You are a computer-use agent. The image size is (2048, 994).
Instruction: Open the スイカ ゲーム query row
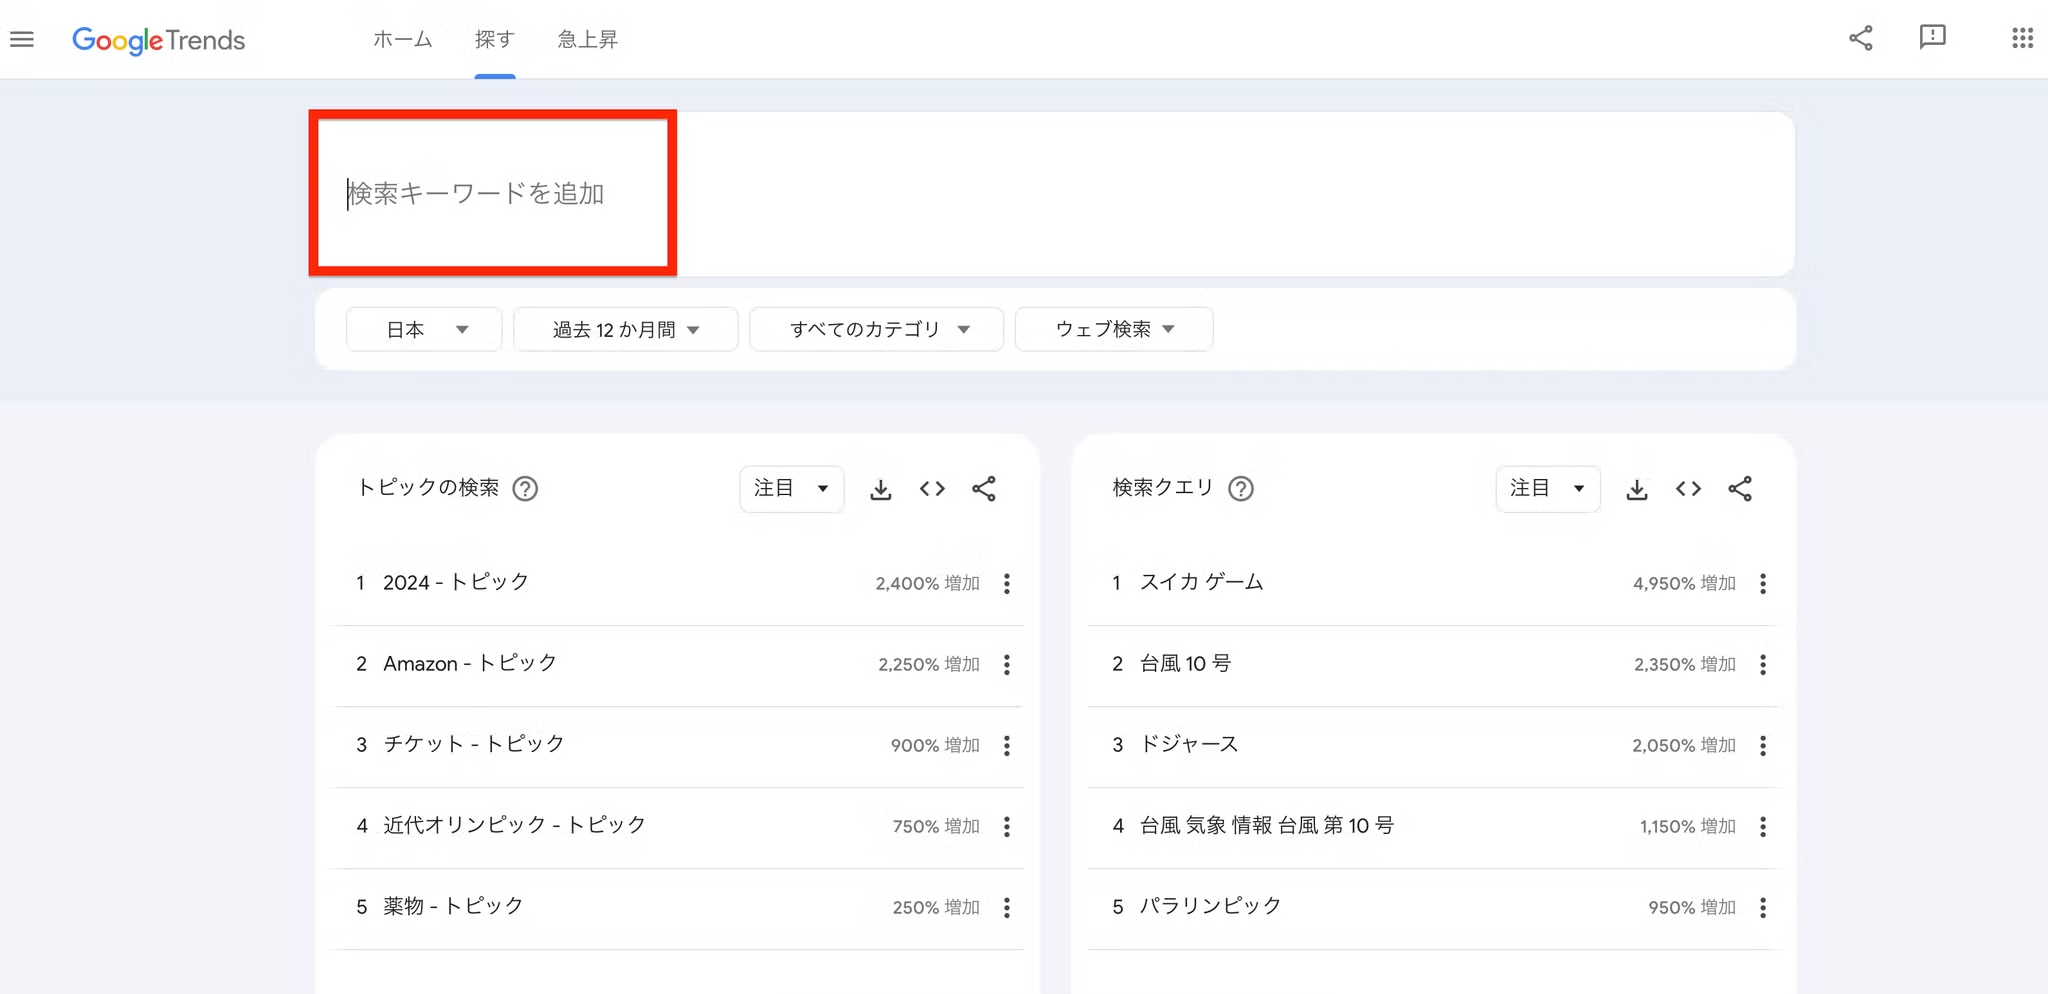[1433, 583]
